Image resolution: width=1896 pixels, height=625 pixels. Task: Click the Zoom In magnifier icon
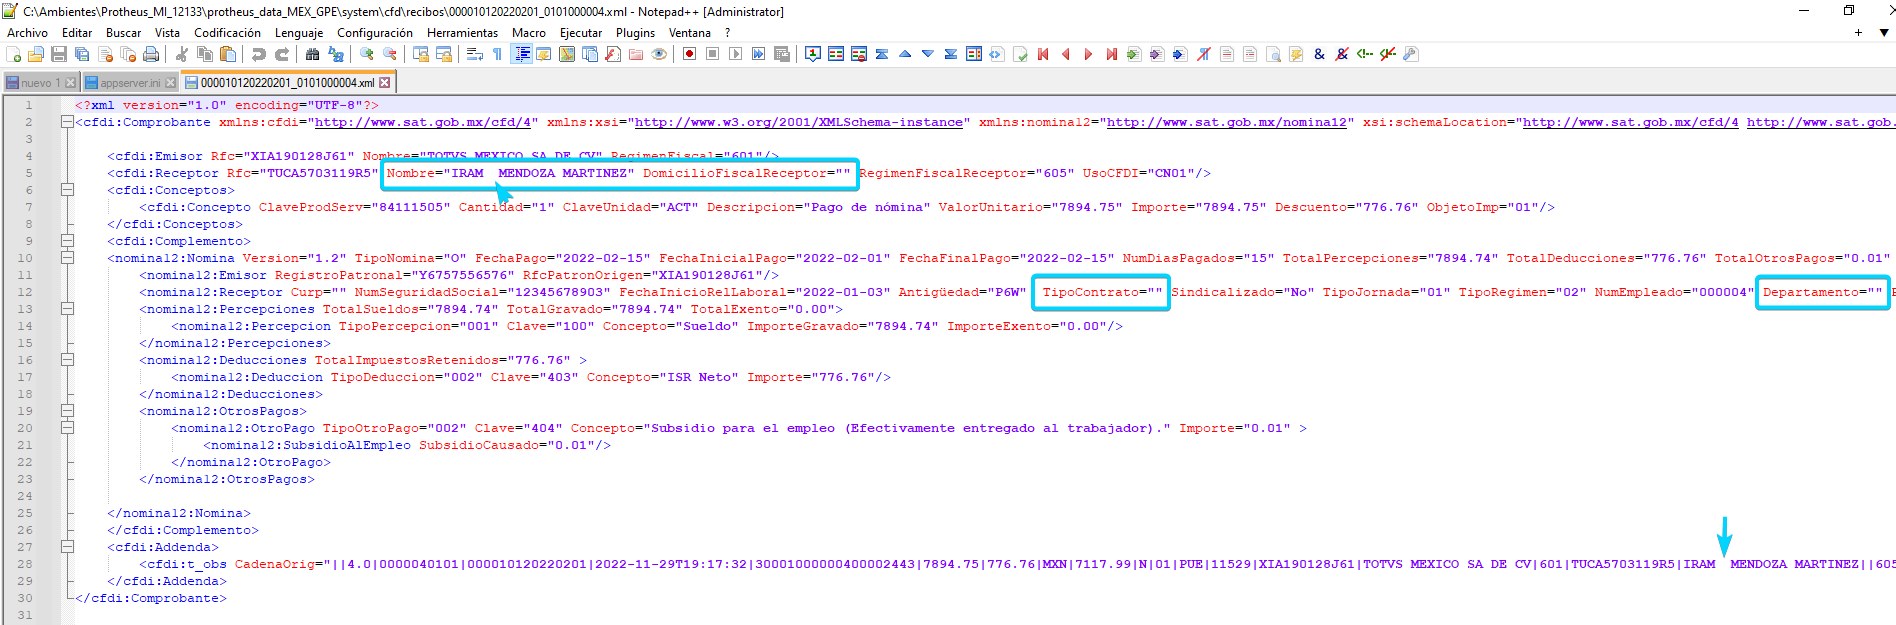pyautogui.click(x=367, y=54)
